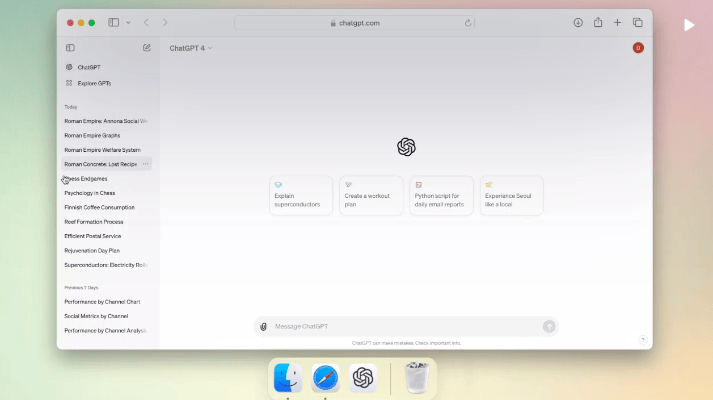Open the ChatGPT 4 model dropdown
Screen dimensions: 713x400
191,48
